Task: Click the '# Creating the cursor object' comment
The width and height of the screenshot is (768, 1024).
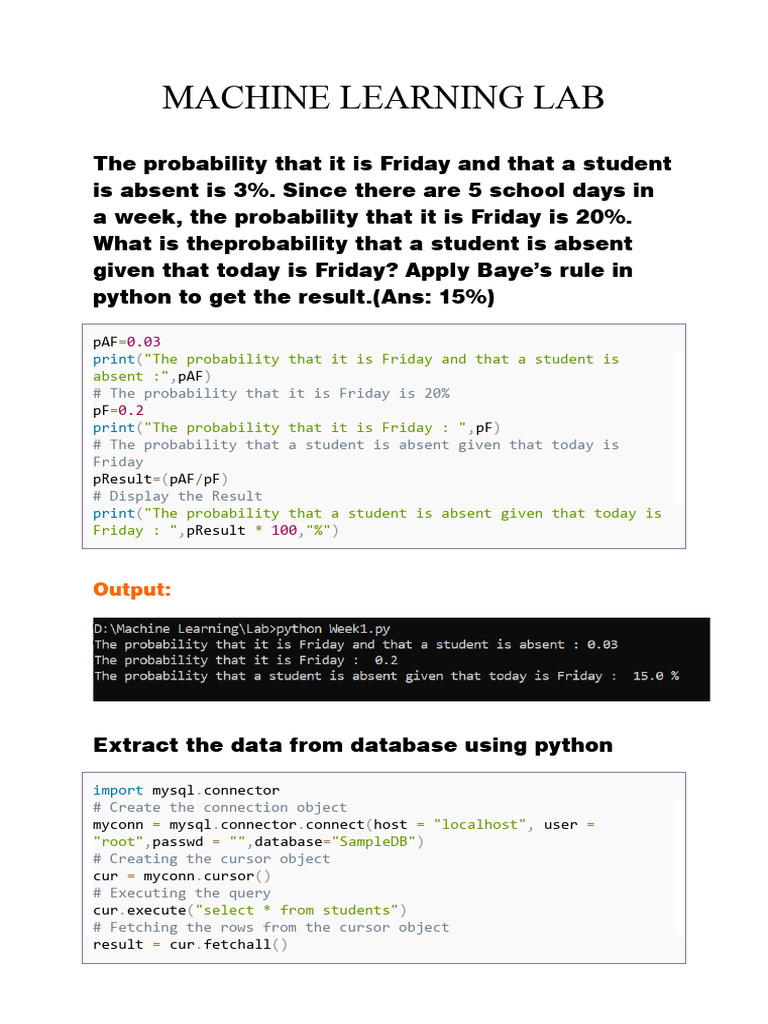Action: tap(211, 858)
